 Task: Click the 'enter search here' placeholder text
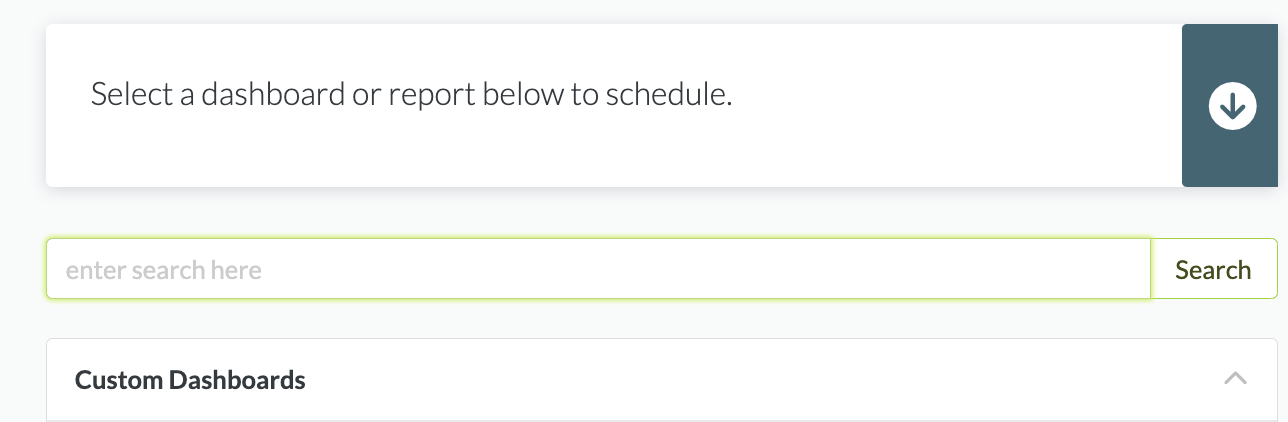(164, 270)
